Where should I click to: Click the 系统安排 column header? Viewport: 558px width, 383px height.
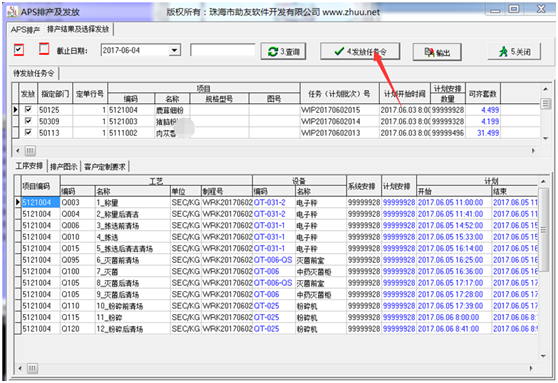point(364,186)
